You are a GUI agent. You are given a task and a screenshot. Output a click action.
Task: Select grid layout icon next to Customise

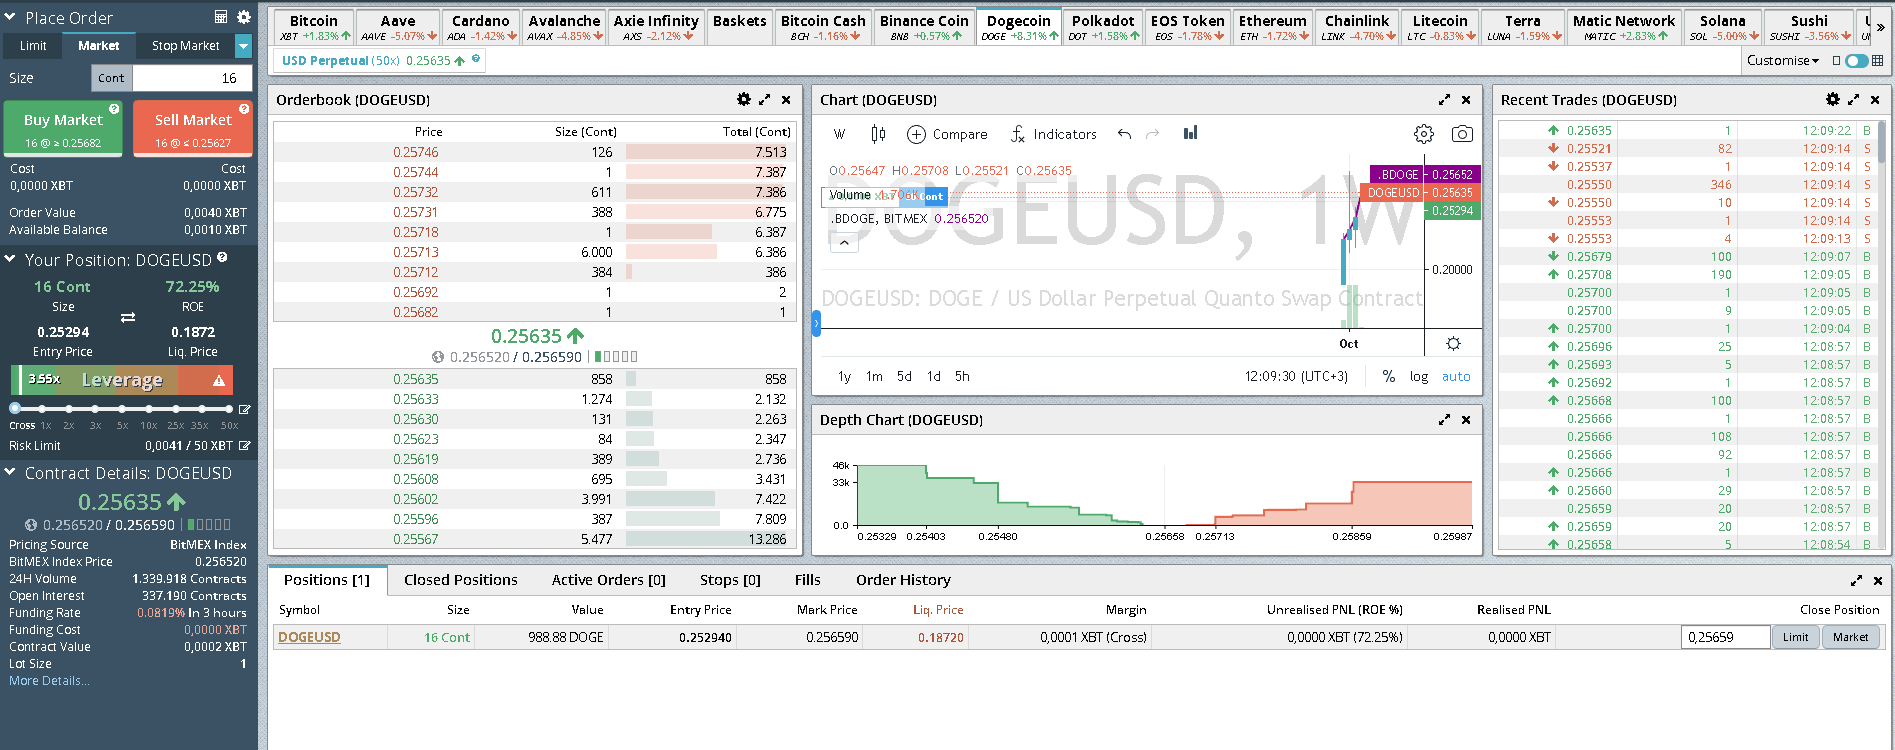tap(1878, 60)
